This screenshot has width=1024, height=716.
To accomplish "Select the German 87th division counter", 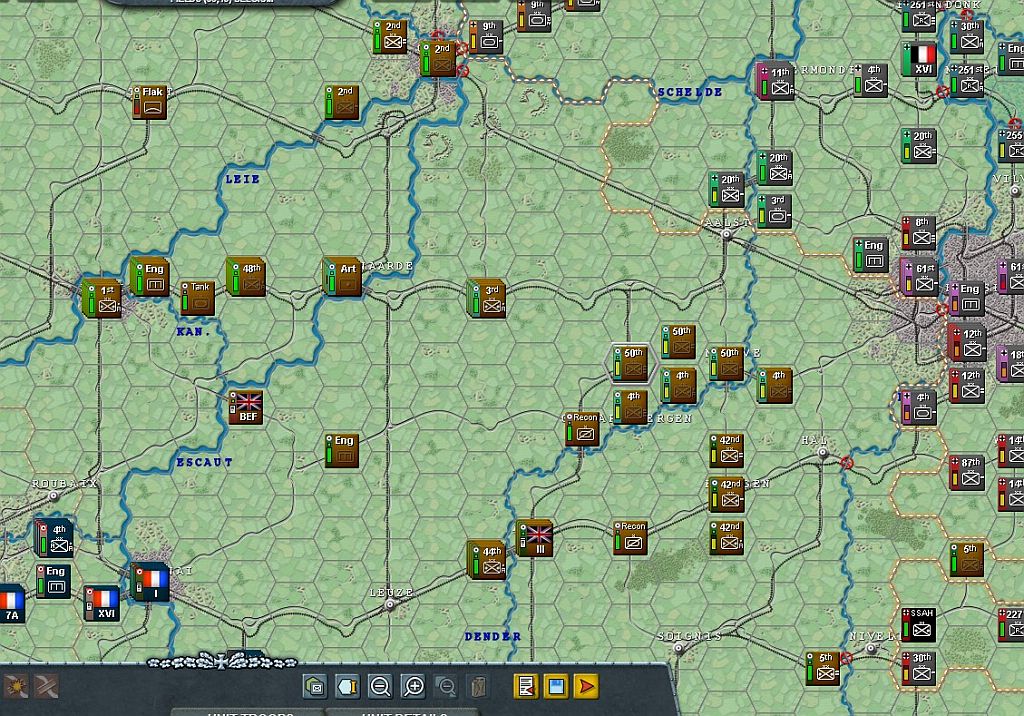I will [967, 473].
